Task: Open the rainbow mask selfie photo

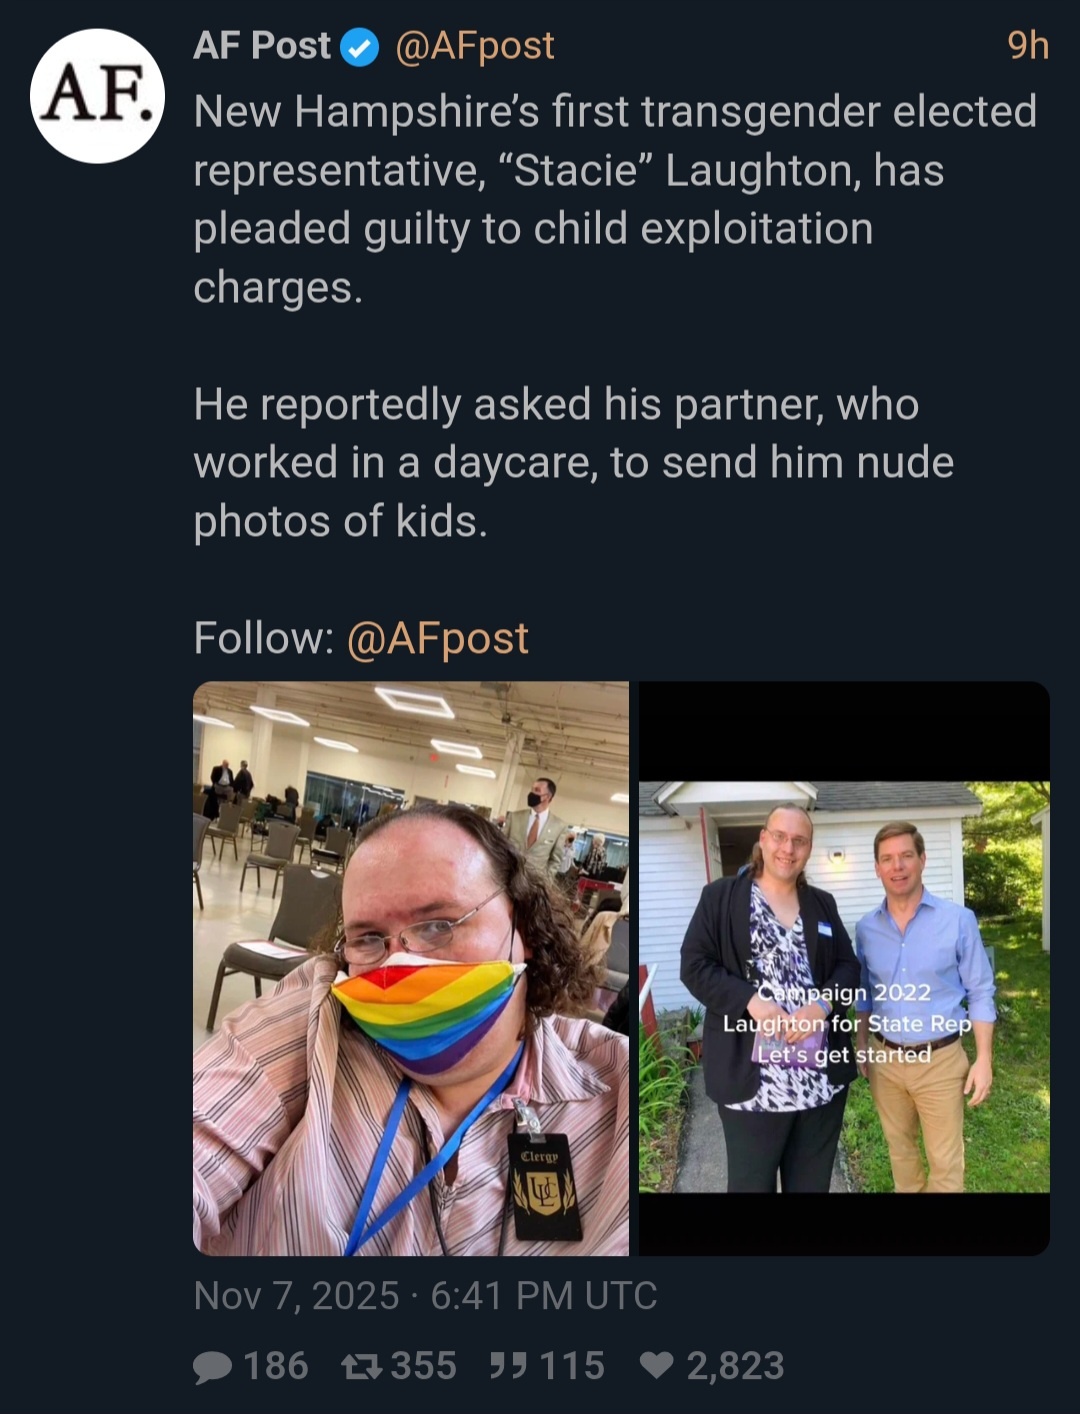Action: (x=410, y=968)
